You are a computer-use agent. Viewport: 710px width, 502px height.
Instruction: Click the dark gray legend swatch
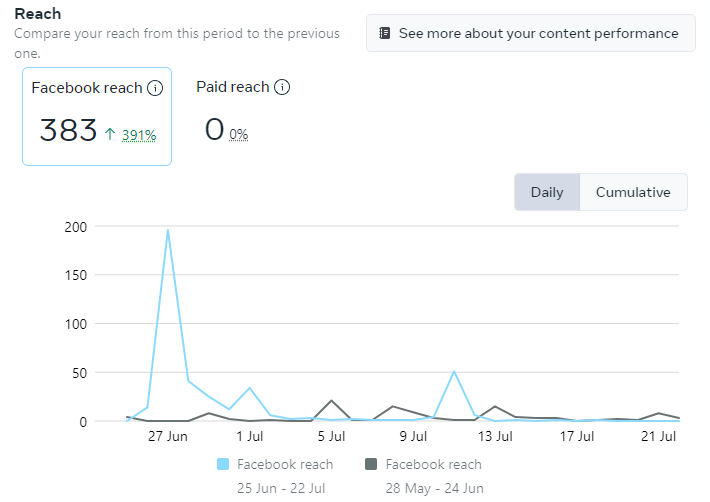click(371, 464)
